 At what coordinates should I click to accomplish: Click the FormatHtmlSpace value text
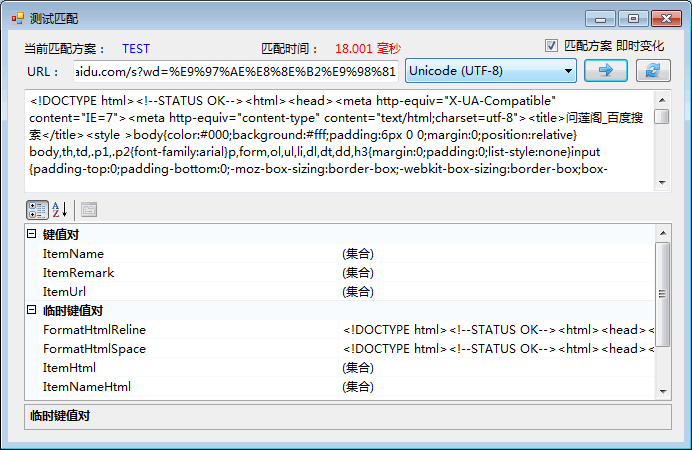(498, 349)
